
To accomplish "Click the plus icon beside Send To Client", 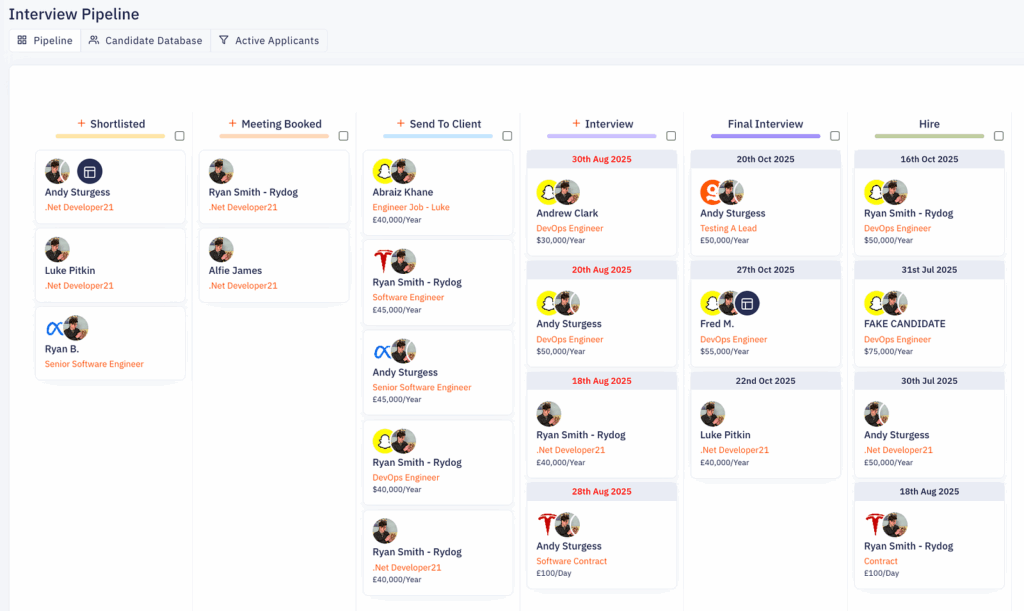I will 400,124.
